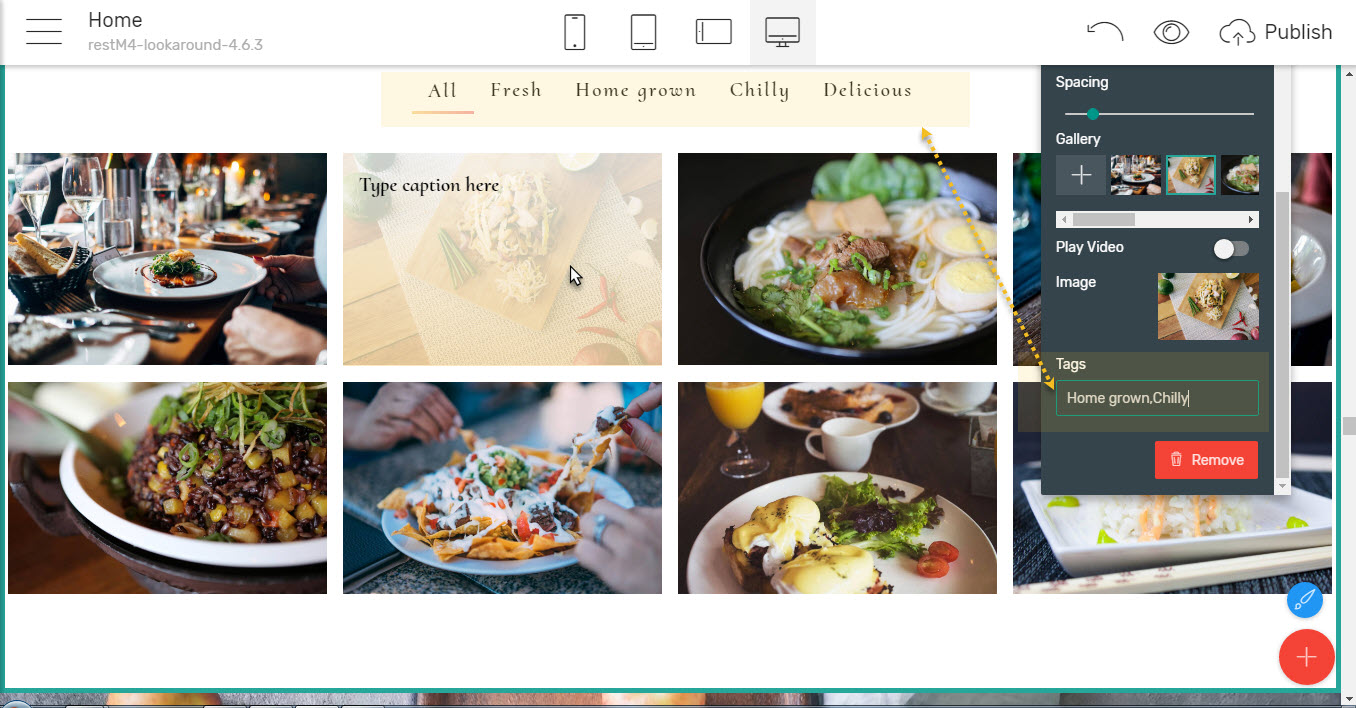Click the undo arrow icon
Viewport: 1356px width, 708px height.
(1105, 32)
